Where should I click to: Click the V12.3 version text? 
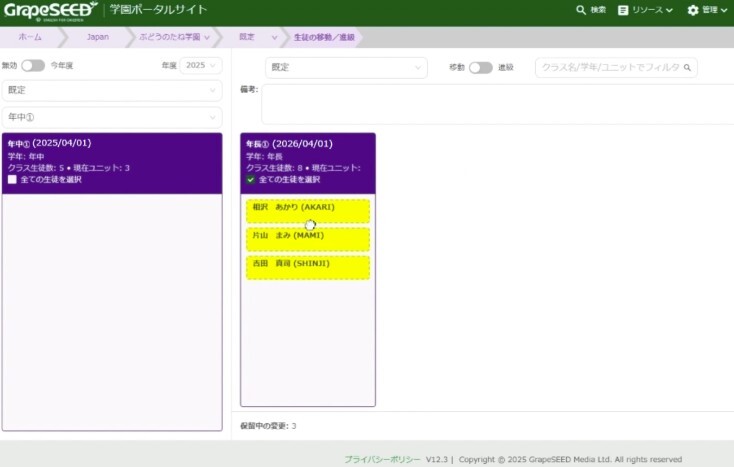436,460
